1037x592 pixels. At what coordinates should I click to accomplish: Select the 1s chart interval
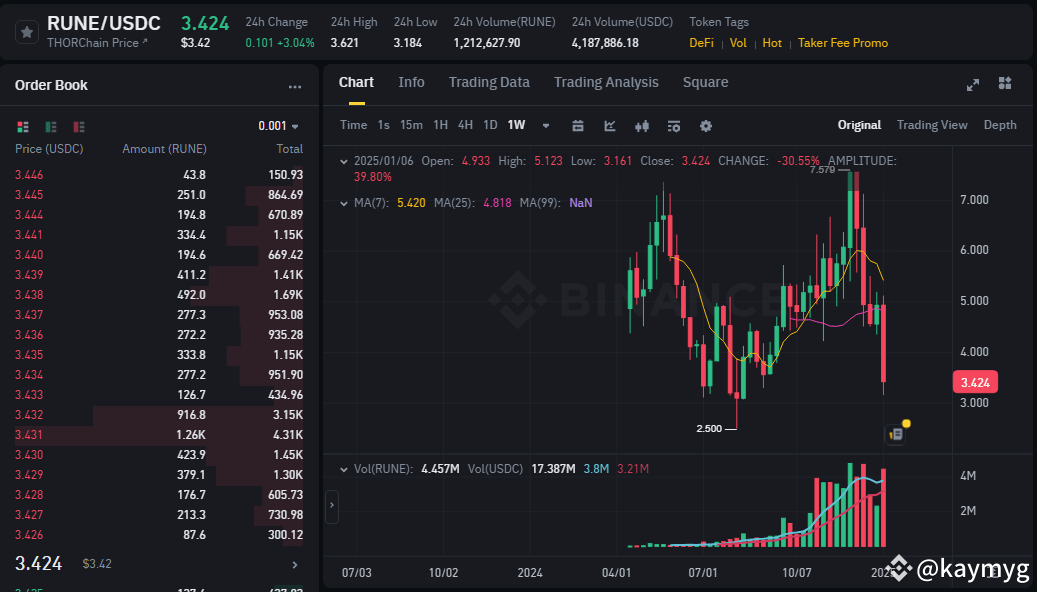(384, 125)
